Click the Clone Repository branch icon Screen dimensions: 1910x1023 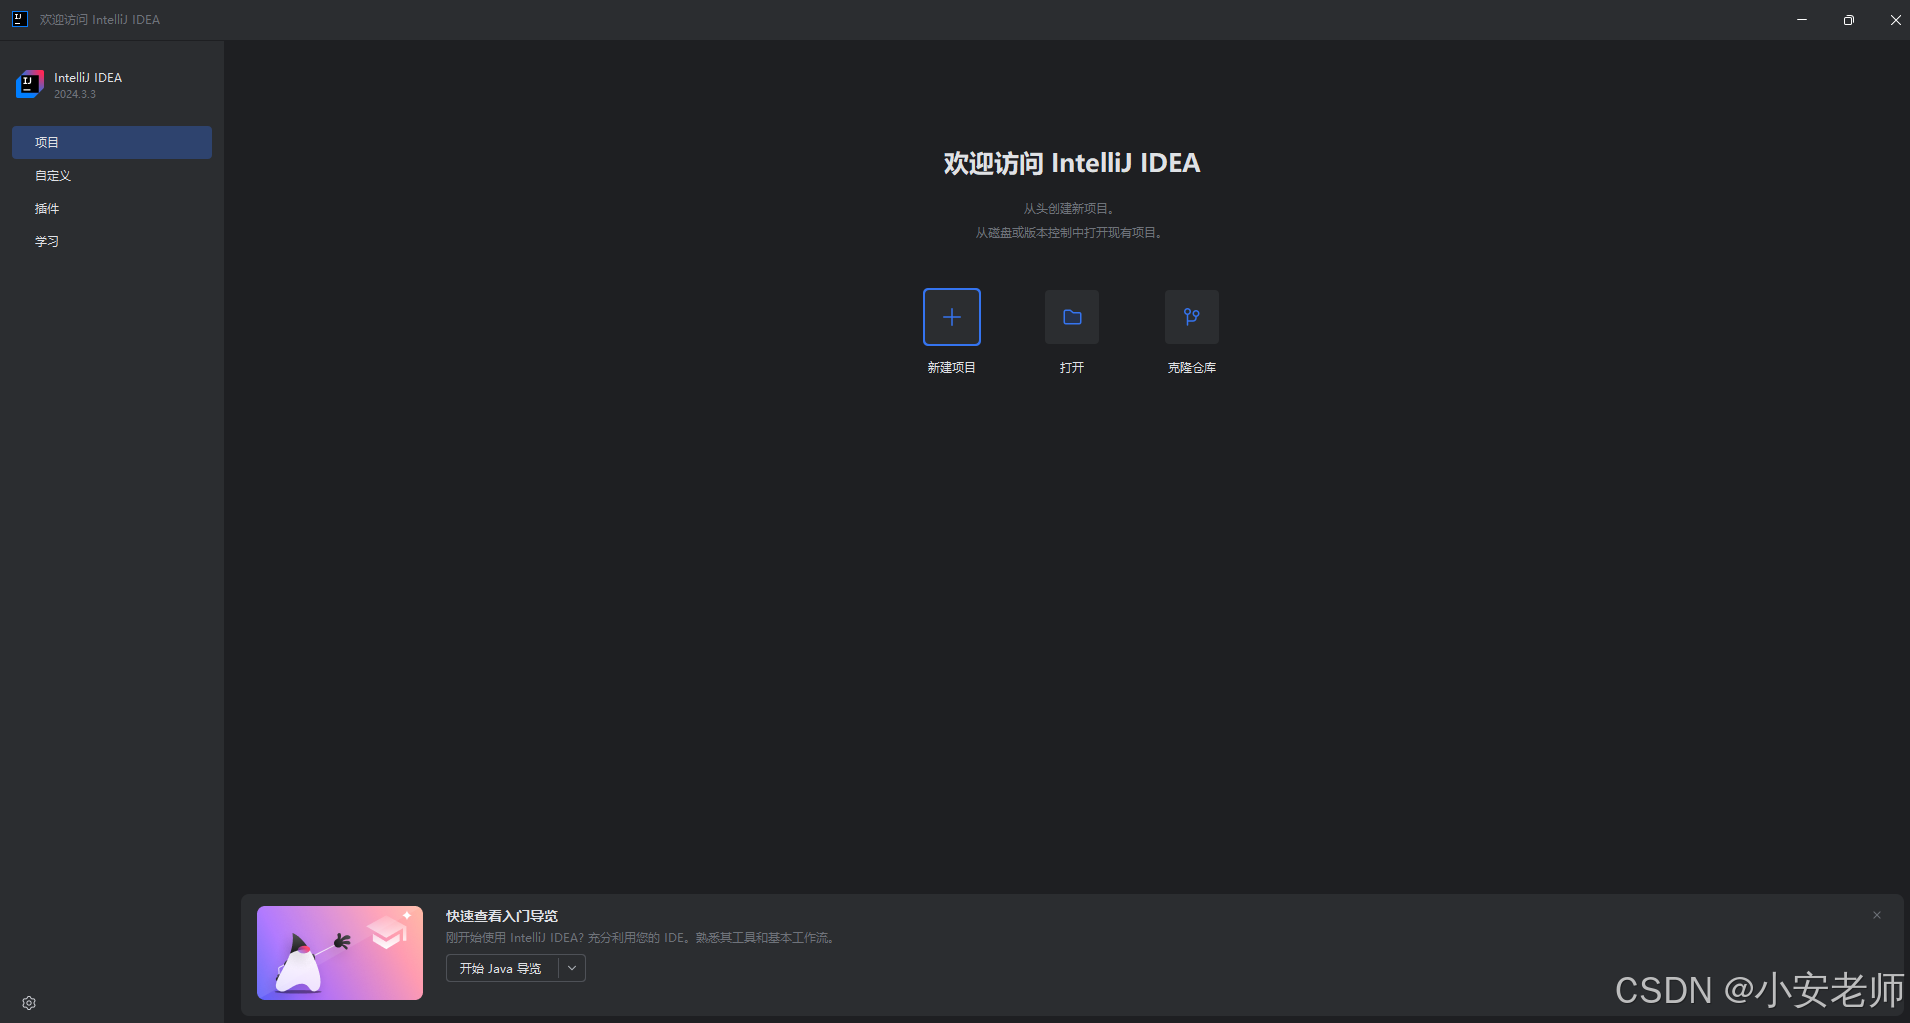tap(1191, 317)
